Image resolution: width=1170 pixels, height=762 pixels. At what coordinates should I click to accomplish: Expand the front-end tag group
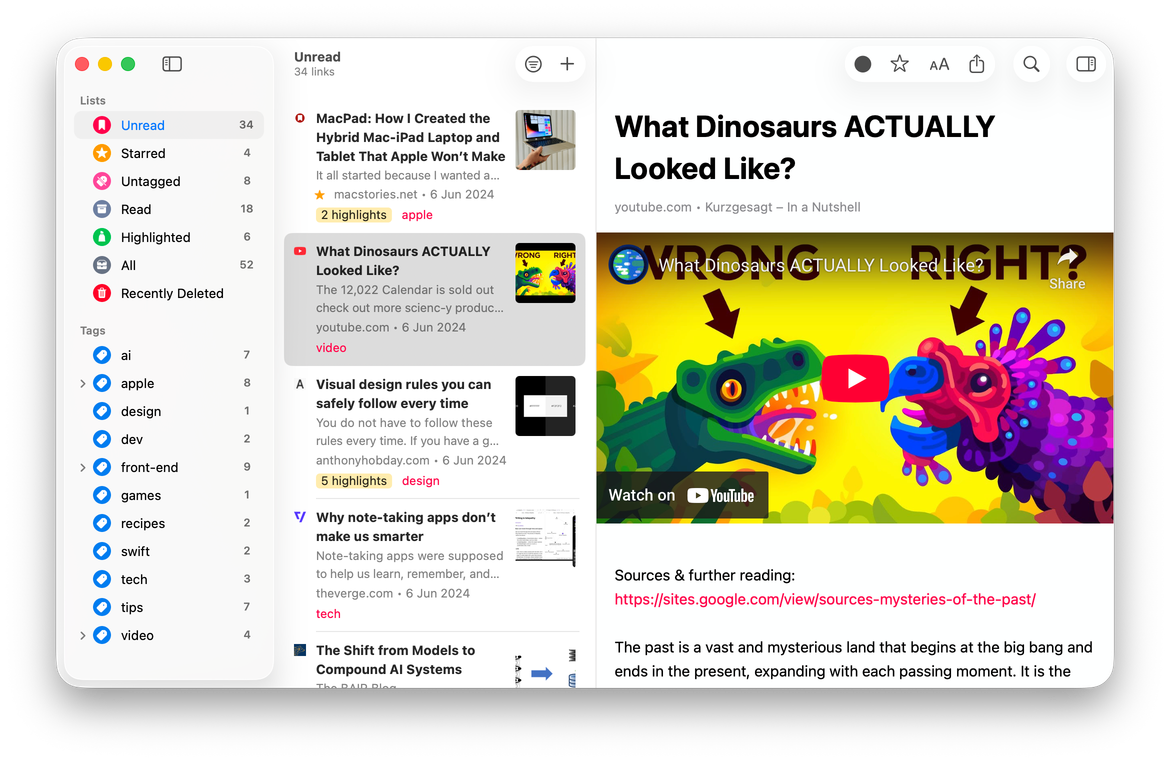tap(81, 467)
